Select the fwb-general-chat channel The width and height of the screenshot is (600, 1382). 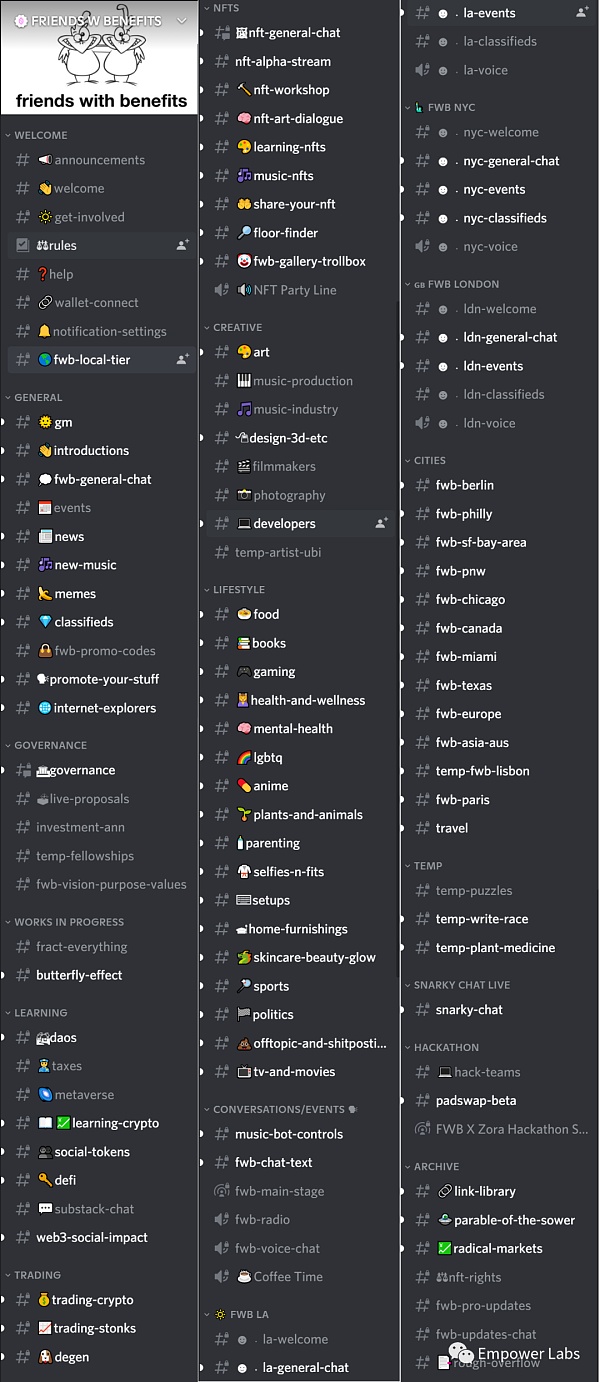[102, 479]
